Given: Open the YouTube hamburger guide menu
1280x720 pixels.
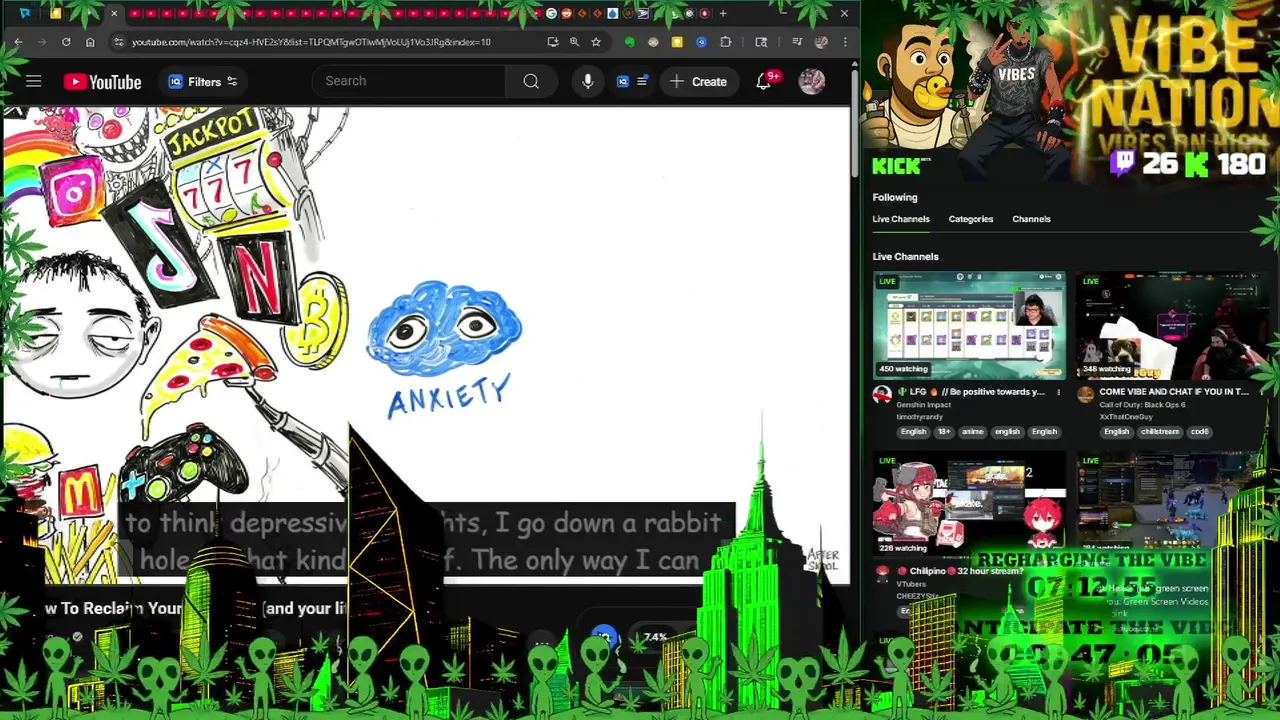Looking at the screenshot, I should coord(33,81).
